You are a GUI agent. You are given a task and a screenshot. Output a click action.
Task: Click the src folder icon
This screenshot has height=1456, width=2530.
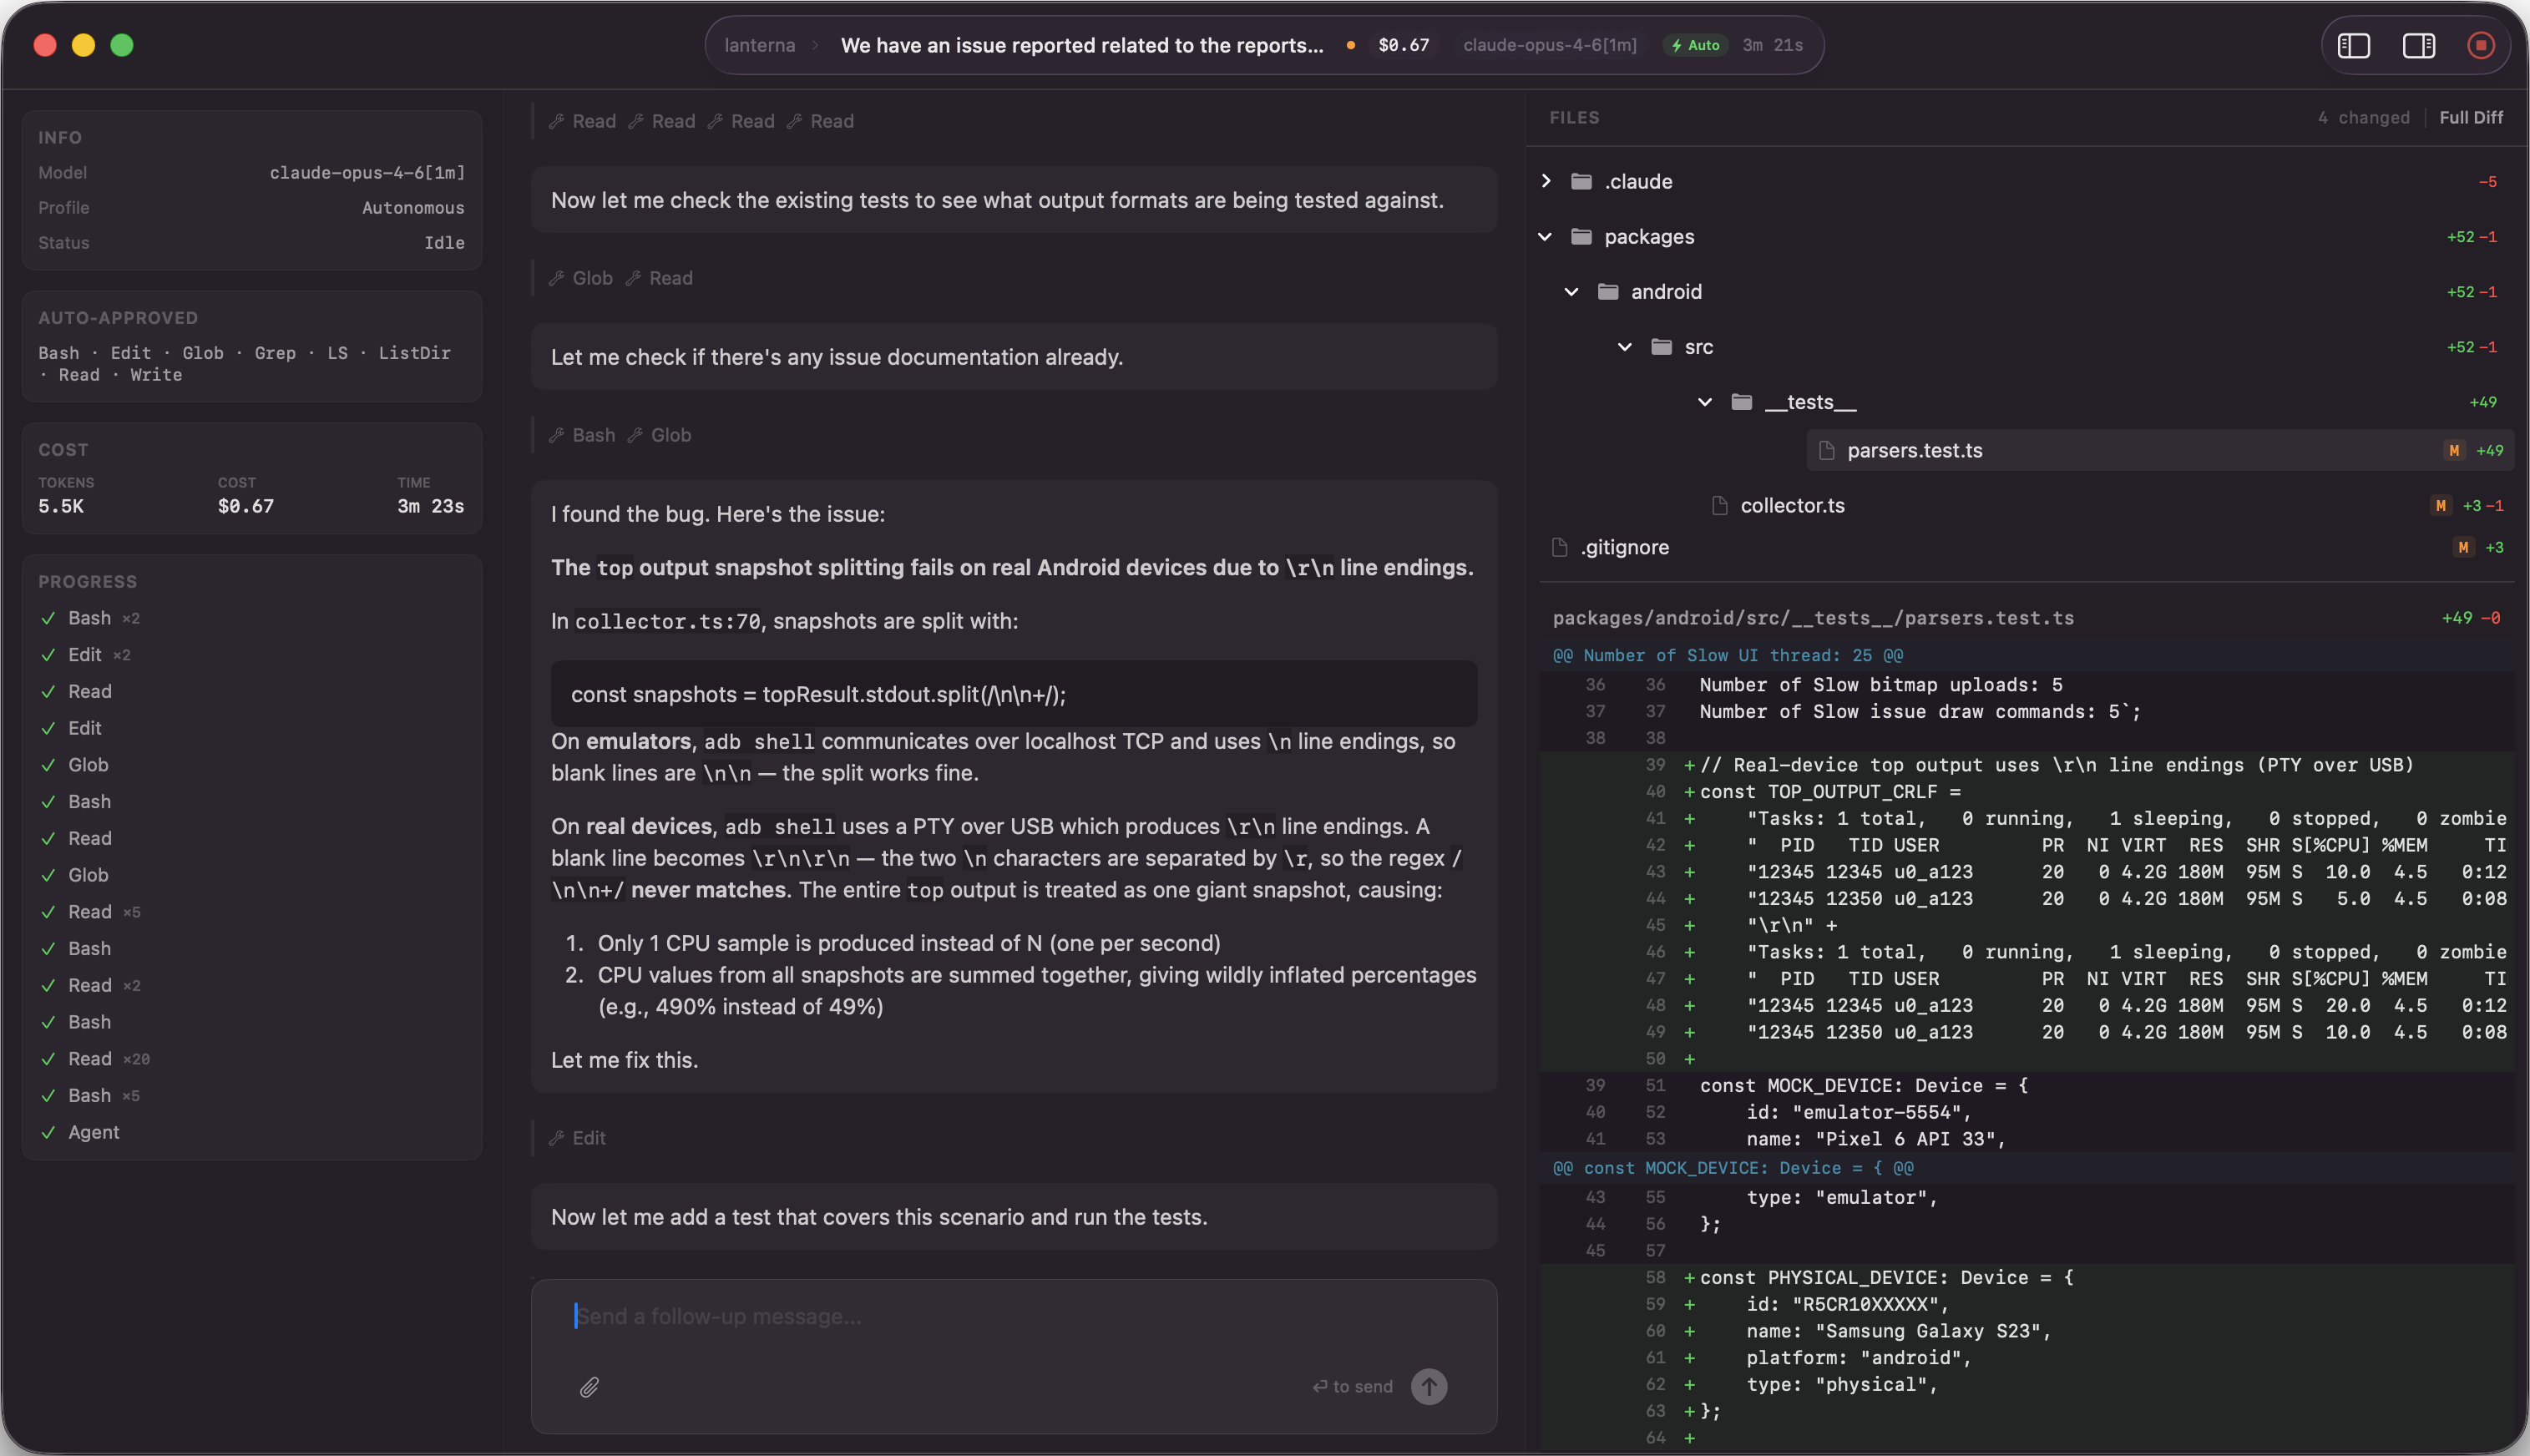coord(1661,346)
